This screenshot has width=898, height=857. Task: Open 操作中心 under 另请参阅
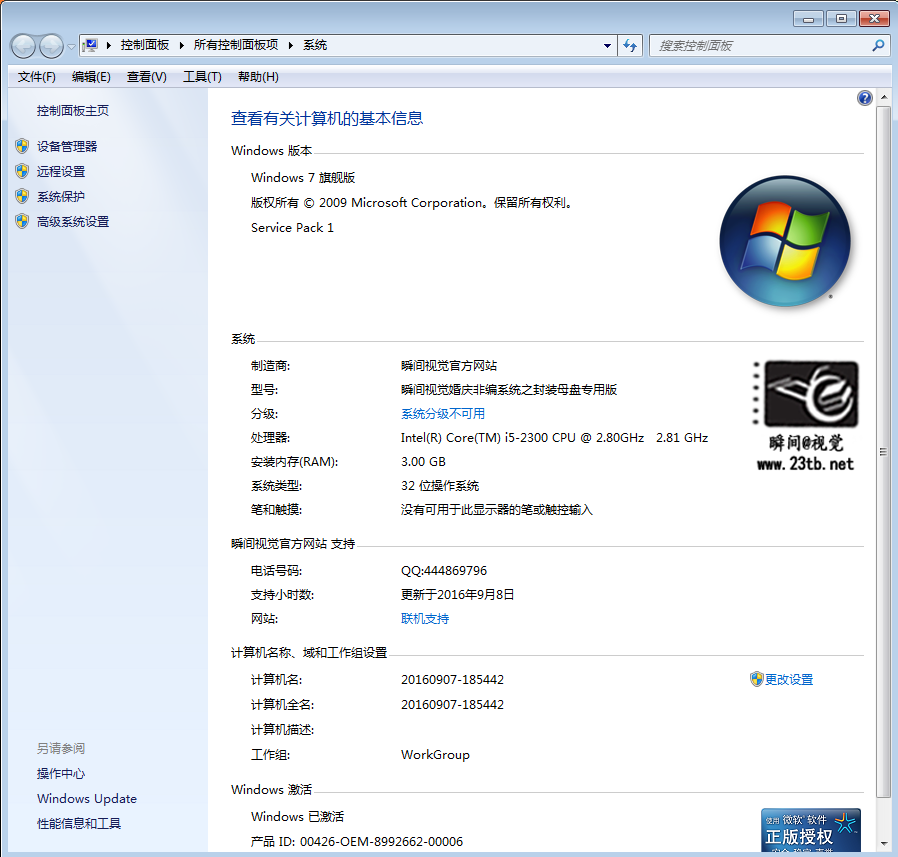tap(61, 774)
